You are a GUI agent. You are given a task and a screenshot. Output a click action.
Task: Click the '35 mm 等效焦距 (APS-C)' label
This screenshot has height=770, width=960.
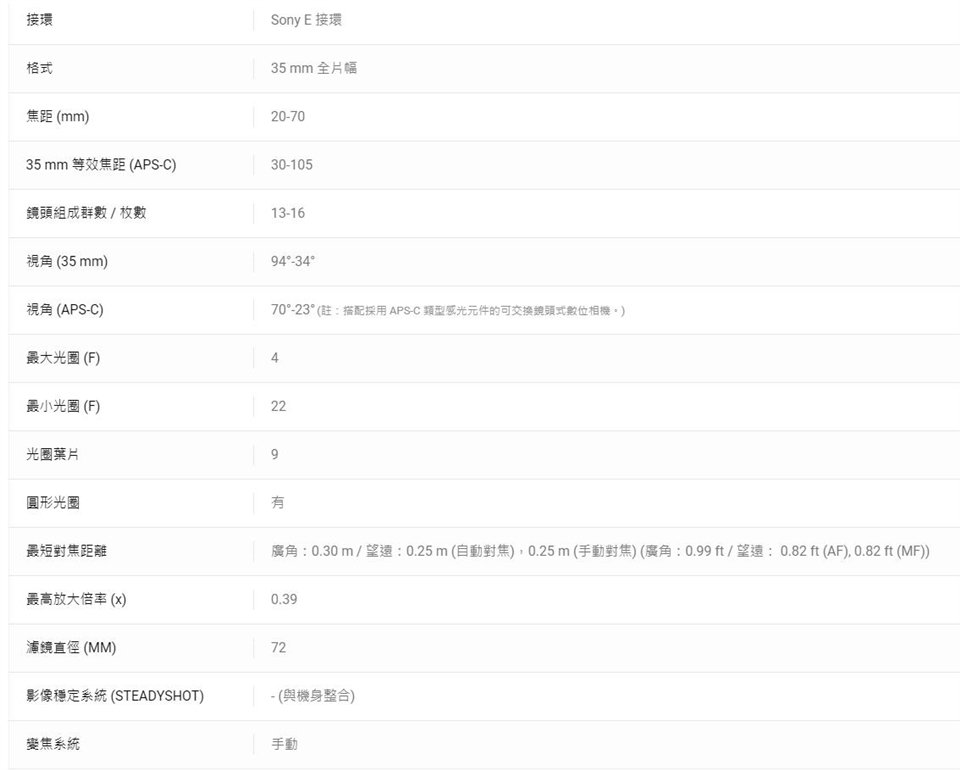coord(101,165)
